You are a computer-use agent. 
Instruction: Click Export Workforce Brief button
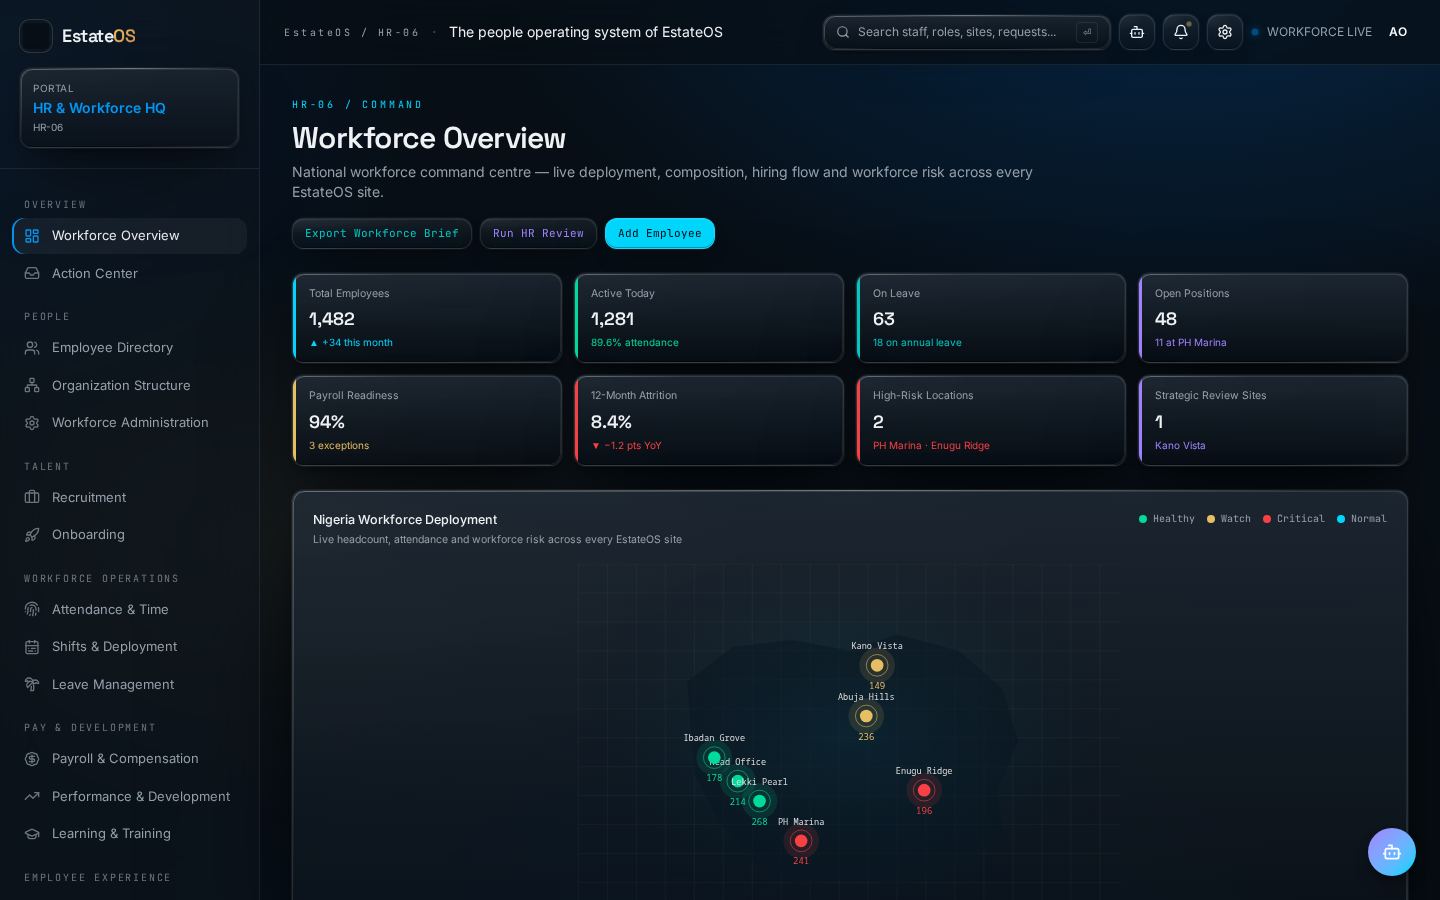pos(382,233)
